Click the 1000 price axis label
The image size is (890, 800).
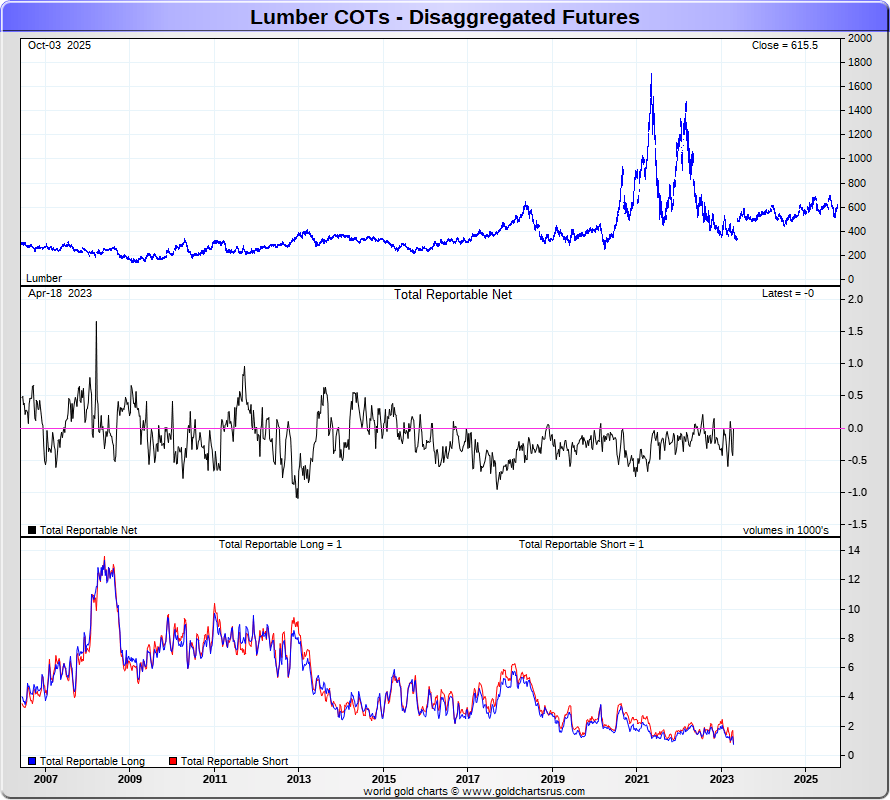(860, 158)
